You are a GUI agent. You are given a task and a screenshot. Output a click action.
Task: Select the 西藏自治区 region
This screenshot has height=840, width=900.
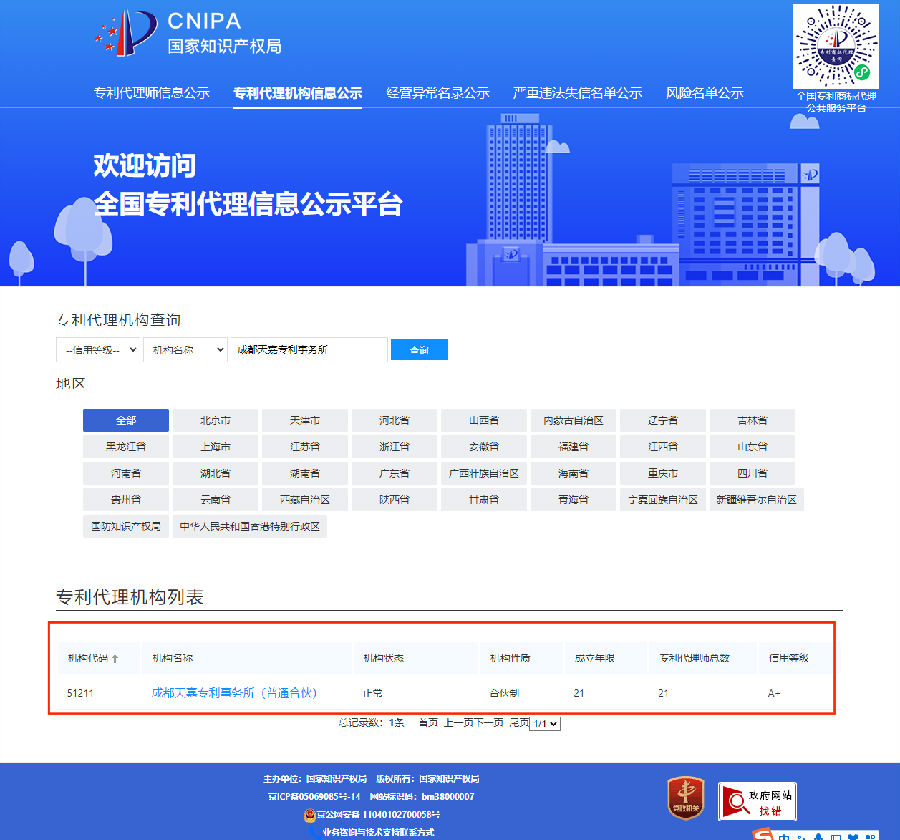[x=305, y=500]
